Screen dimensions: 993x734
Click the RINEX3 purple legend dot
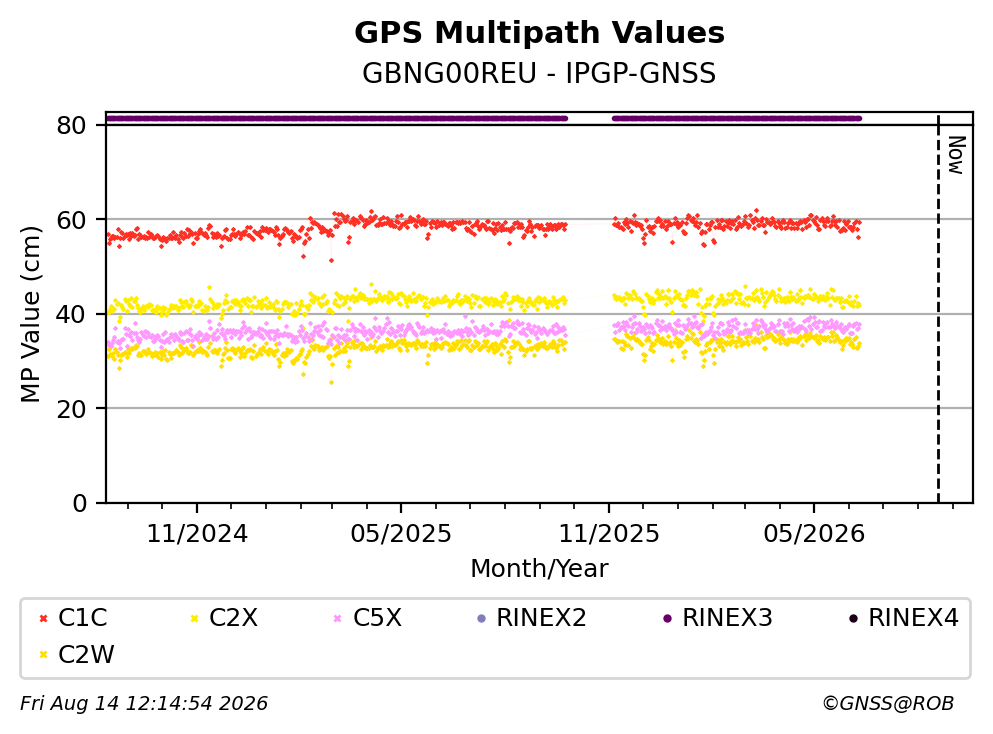tap(667, 618)
